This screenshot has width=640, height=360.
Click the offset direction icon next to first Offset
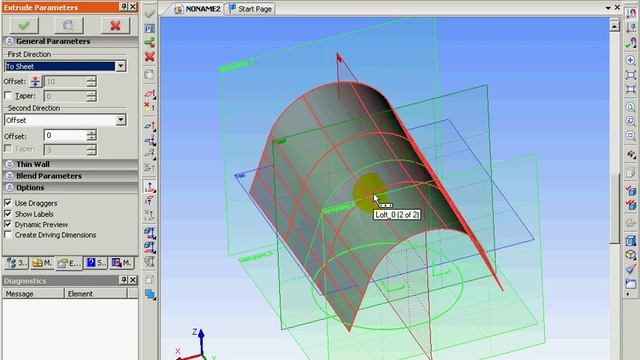point(36,81)
